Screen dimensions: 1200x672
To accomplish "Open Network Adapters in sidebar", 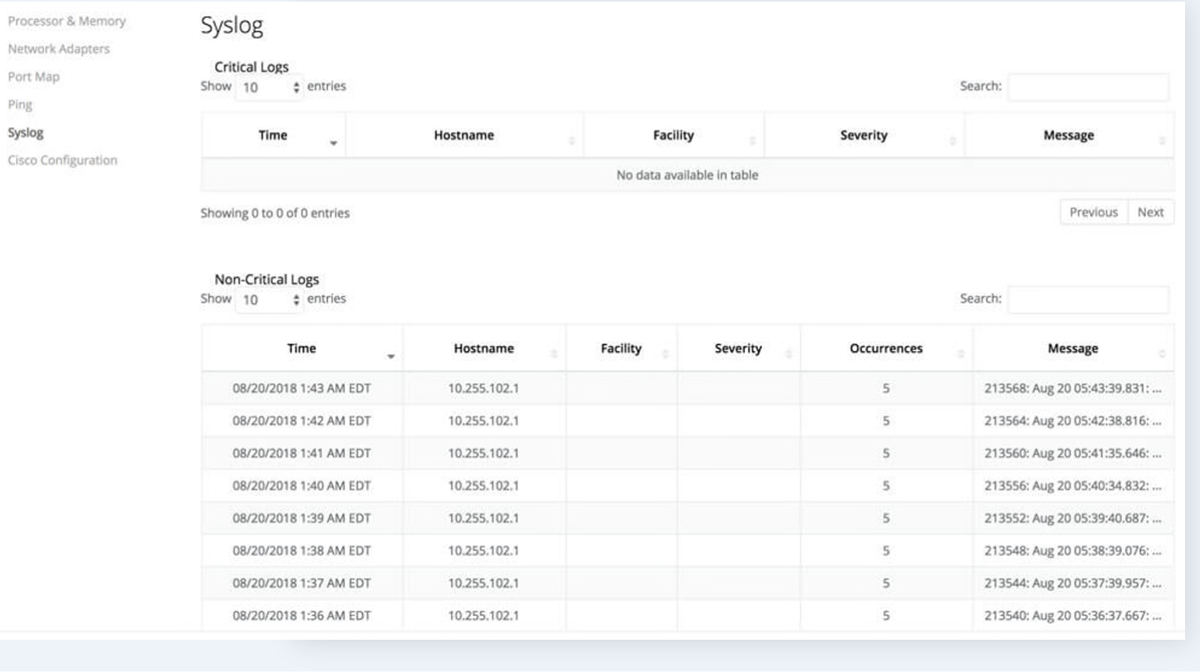I will pyautogui.click(x=59, y=49).
